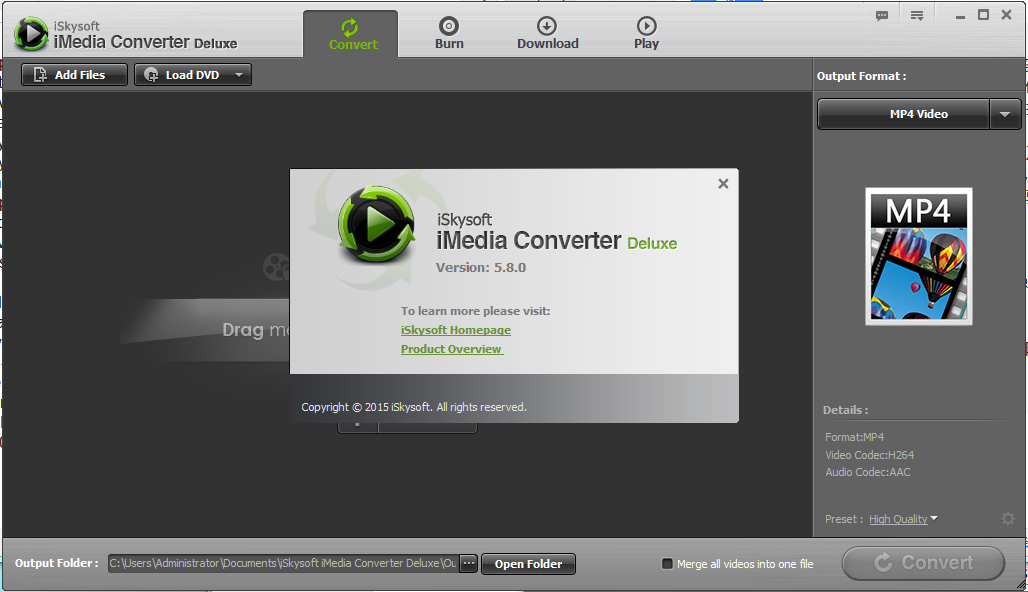Click the Add Files button
Screen dimensions: 1028x592
pyautogui.click(x=75, y=75)
